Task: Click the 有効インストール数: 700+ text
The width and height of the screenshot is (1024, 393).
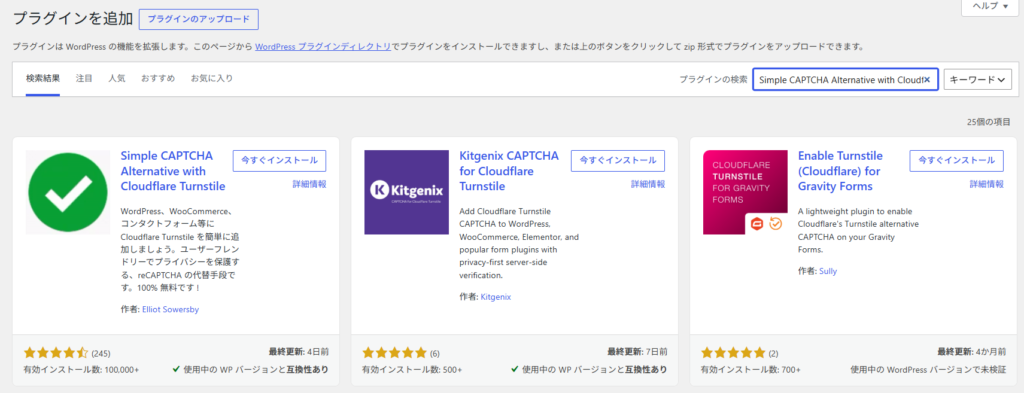Action: click(751, 369)
